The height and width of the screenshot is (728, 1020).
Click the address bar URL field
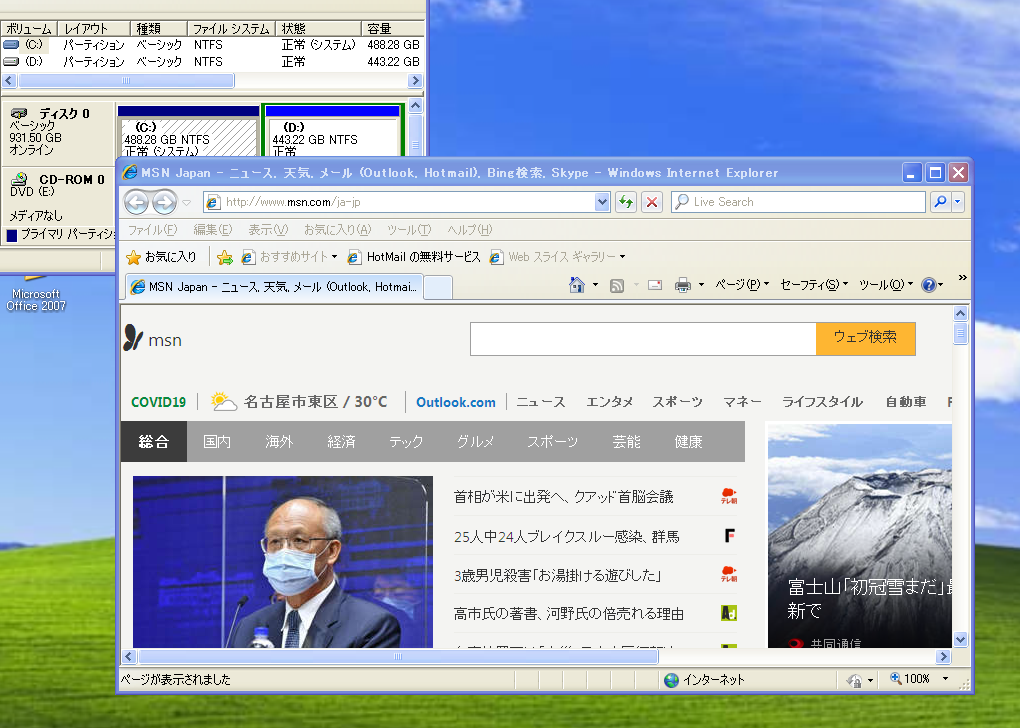pos(400,202)
